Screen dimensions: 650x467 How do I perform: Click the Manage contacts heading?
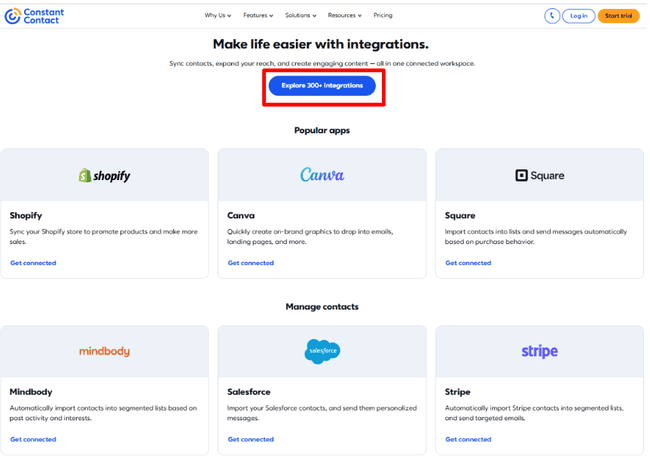click(x=323, y=308)
